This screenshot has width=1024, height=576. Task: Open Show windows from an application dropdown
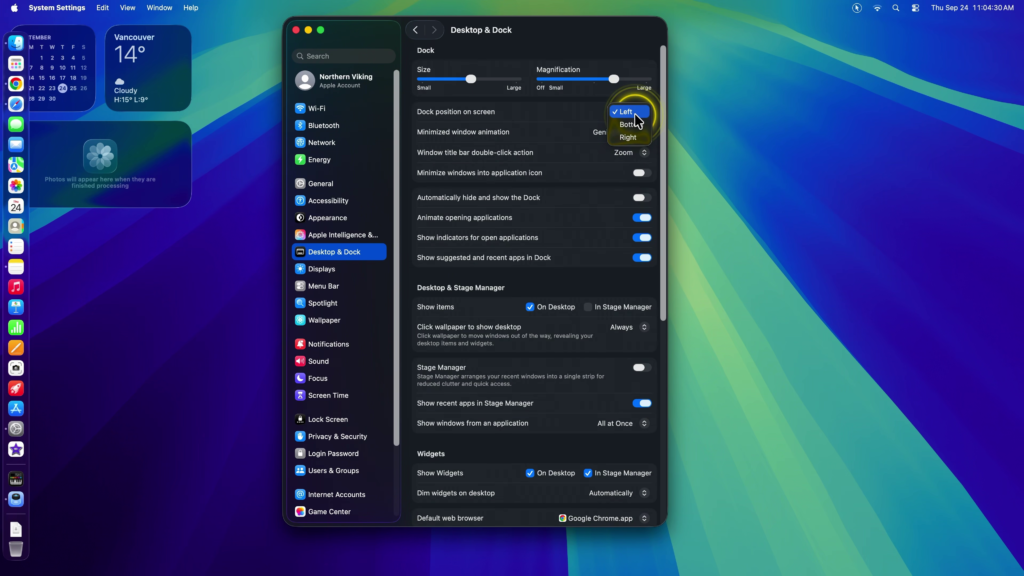coord(622,423)
